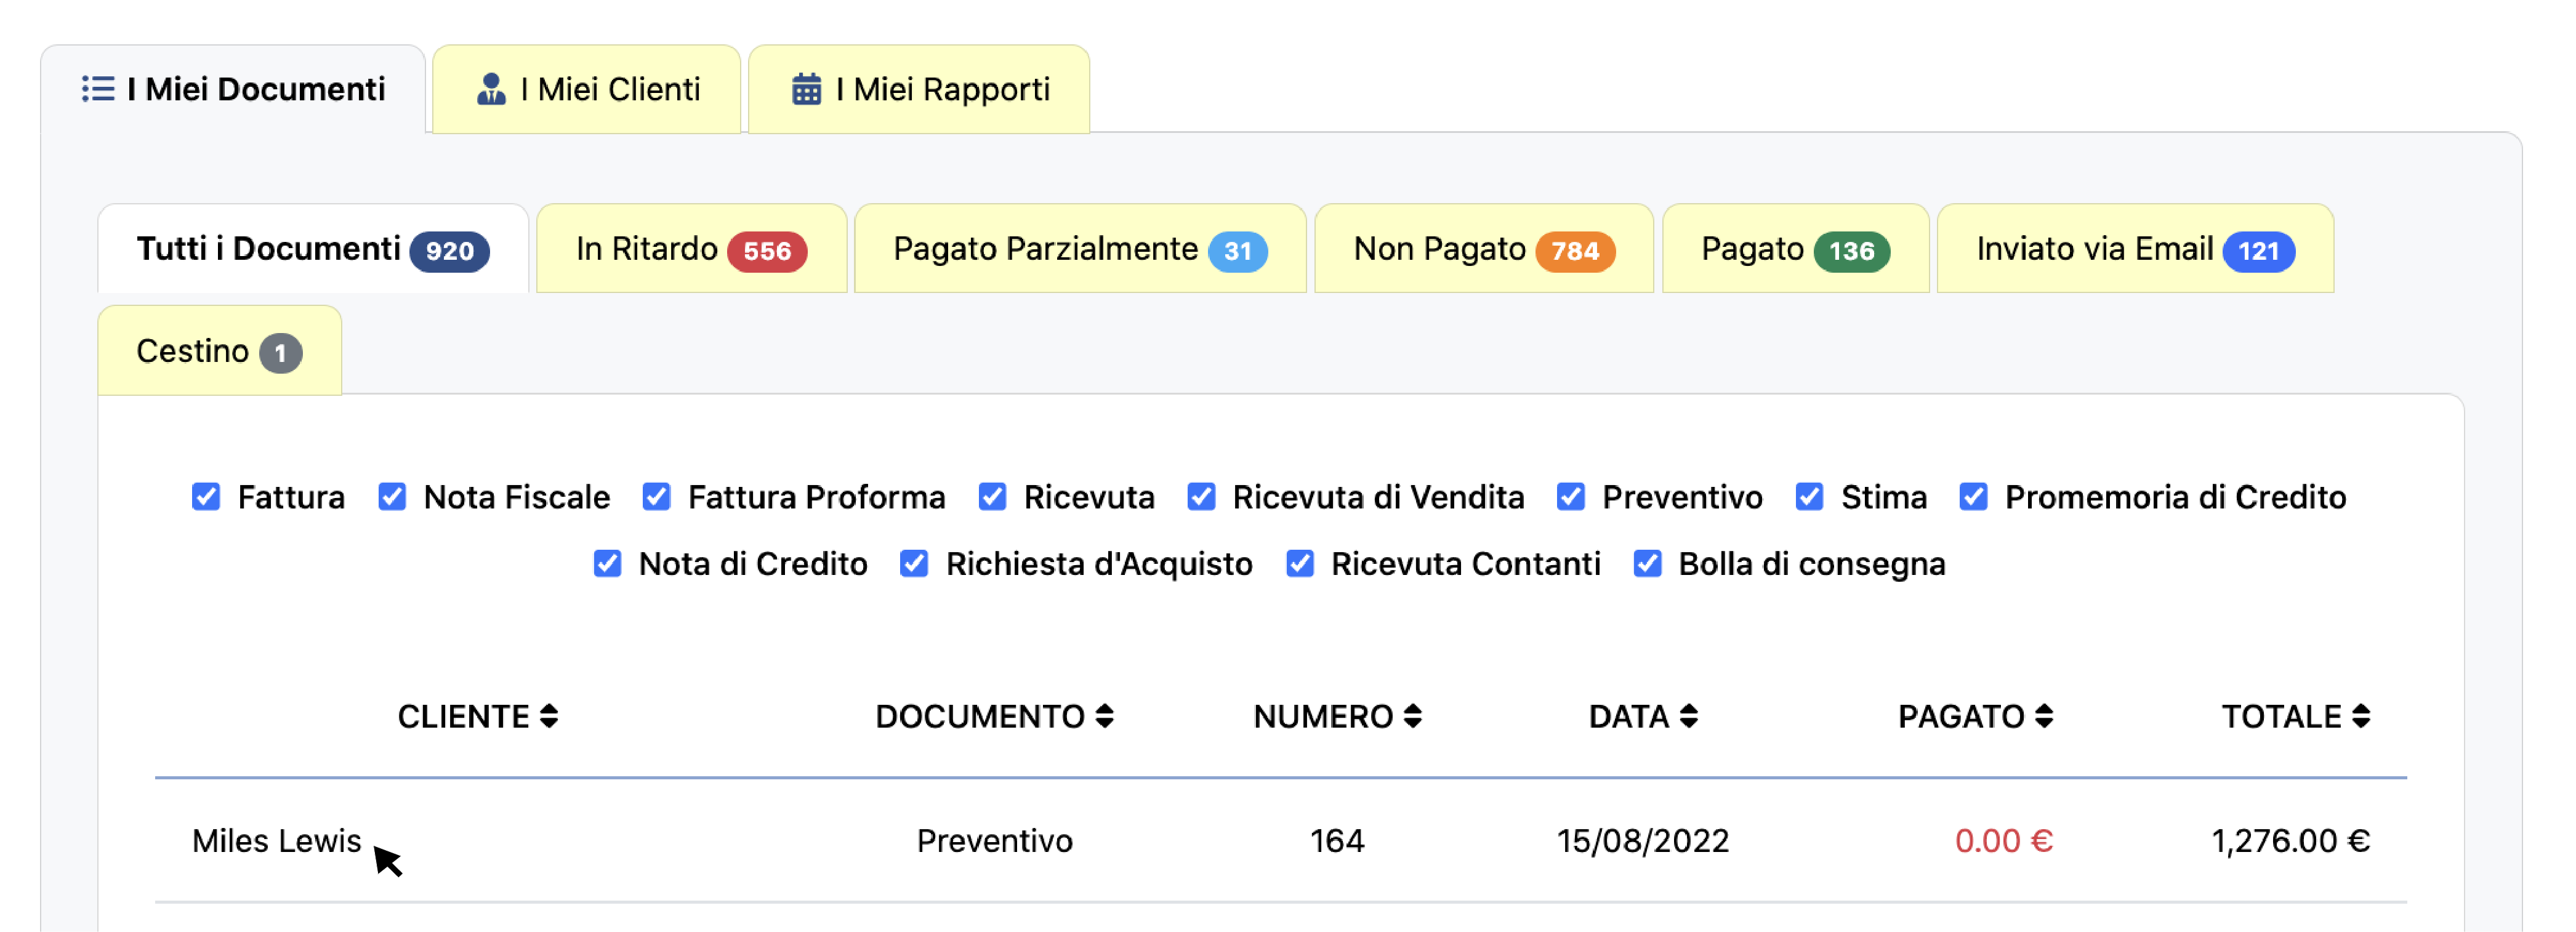
Task: View the Non Pagato tab
Action: (1484, 249)
